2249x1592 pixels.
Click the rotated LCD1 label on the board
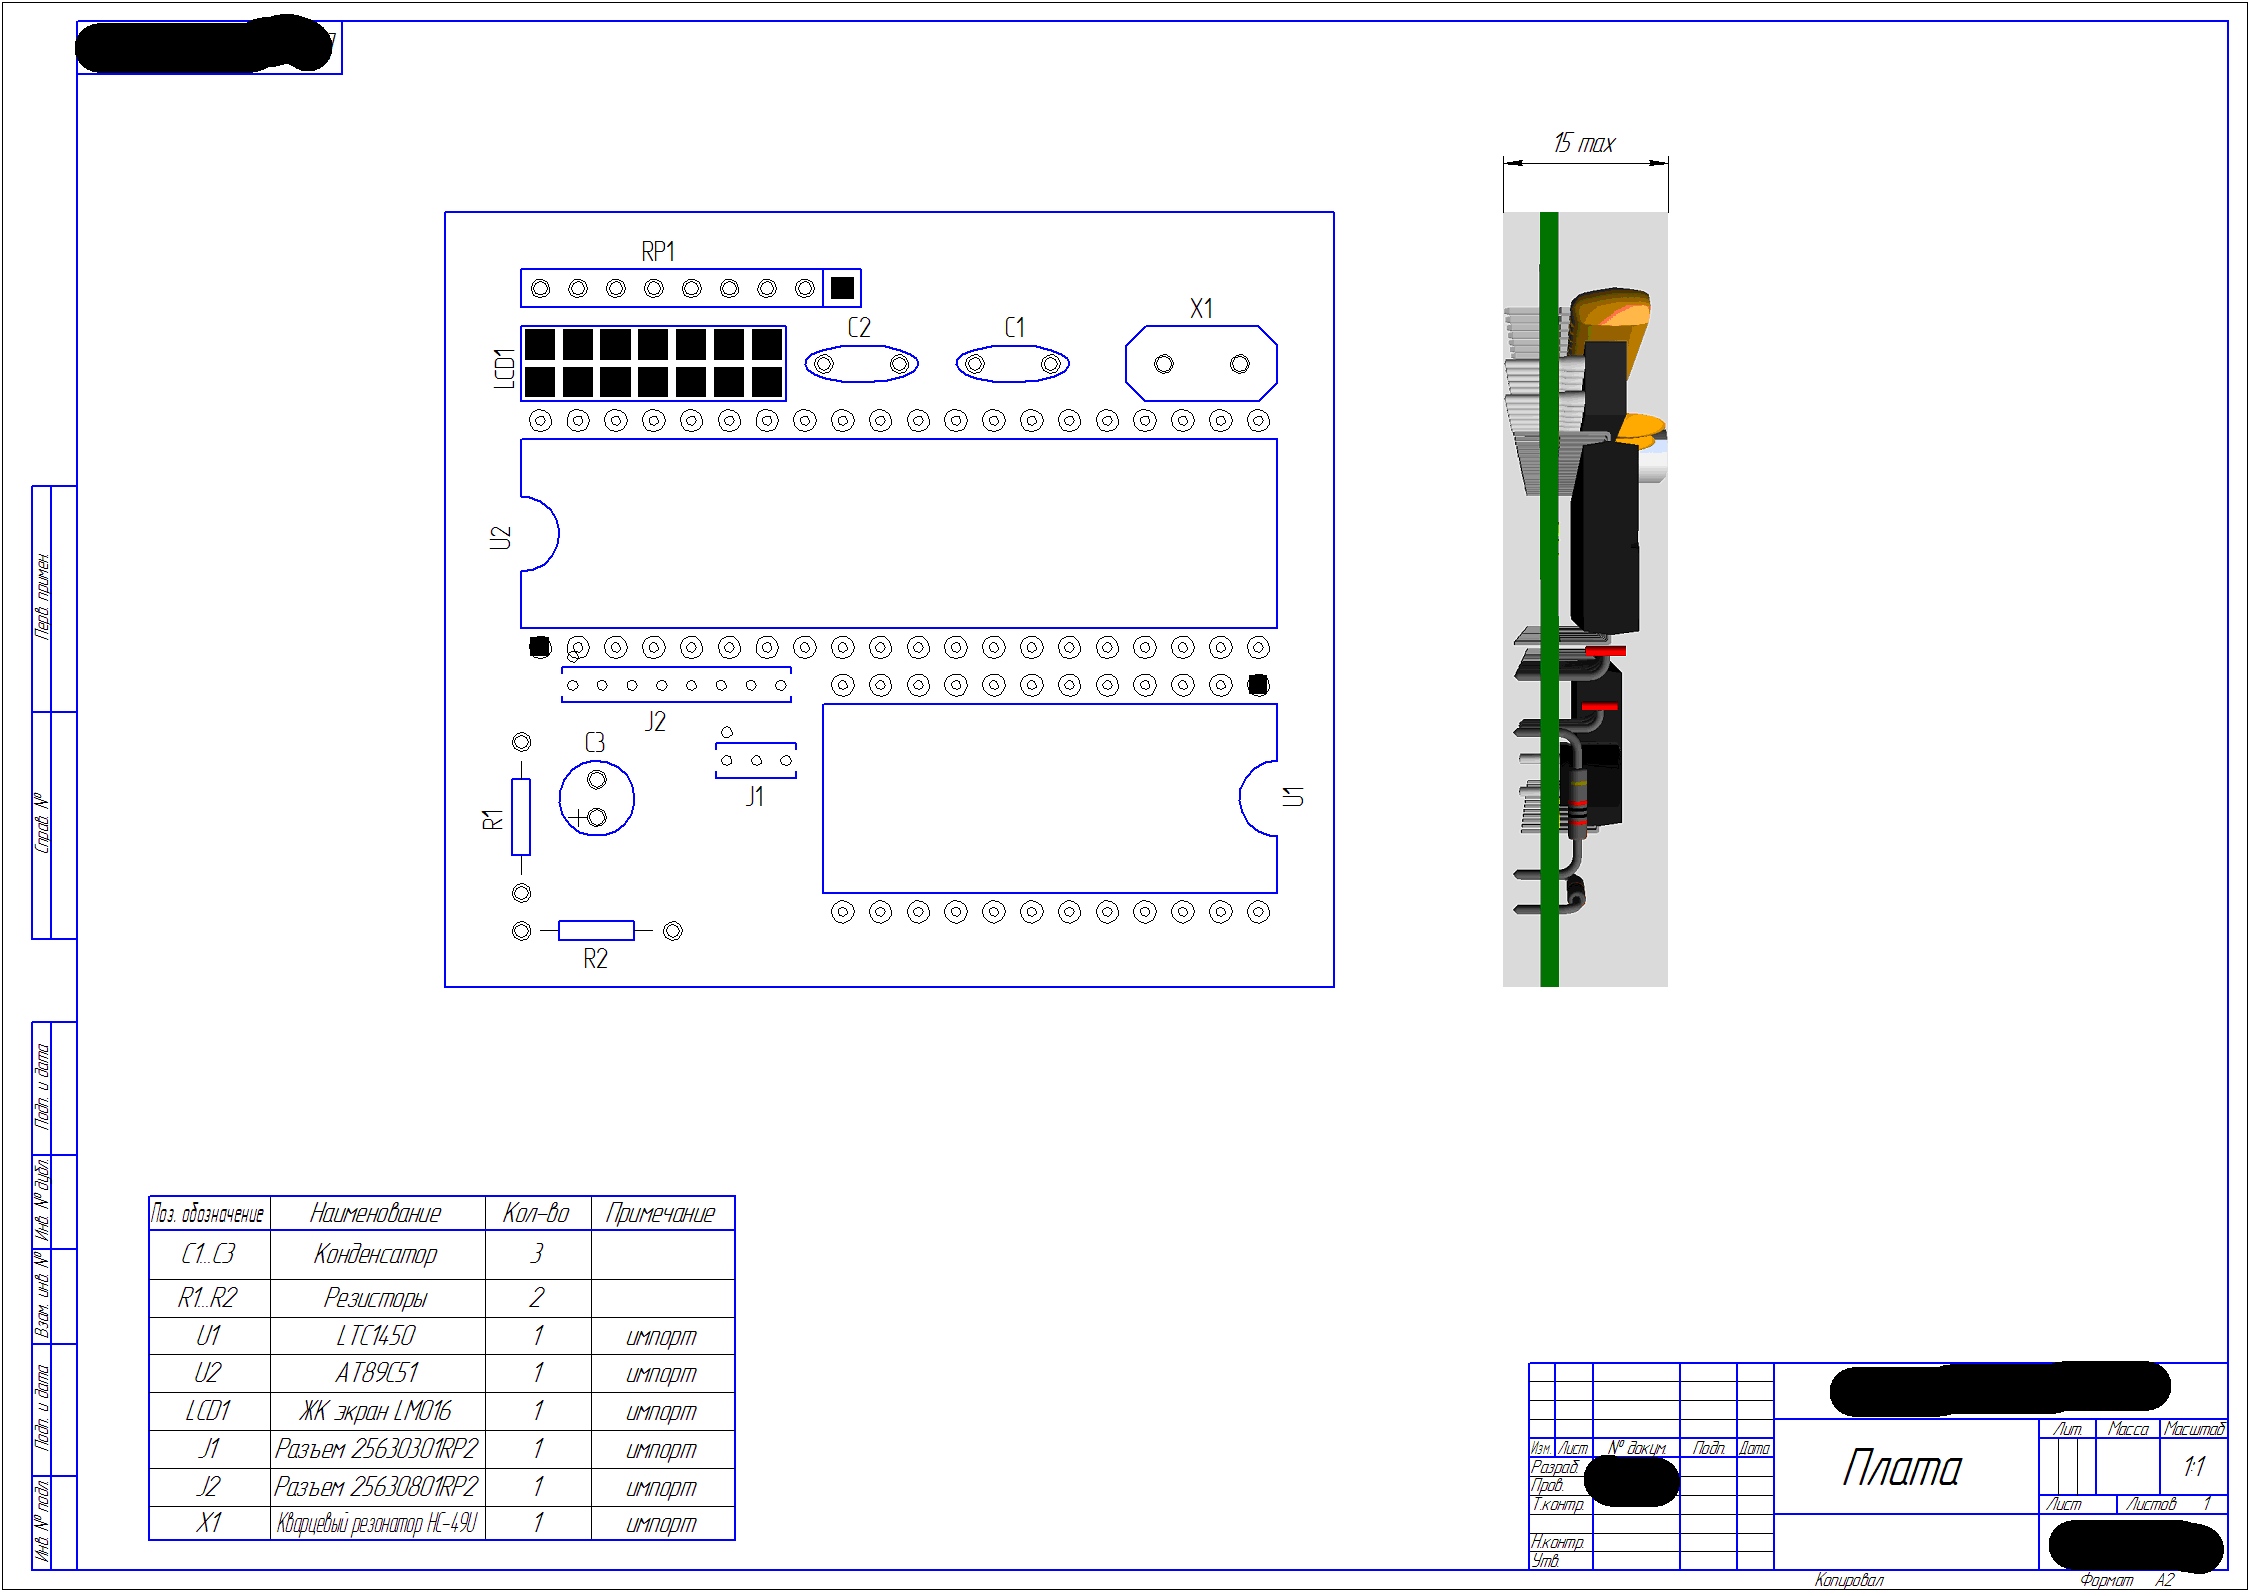pyautogui.click(x=505, y=369)
